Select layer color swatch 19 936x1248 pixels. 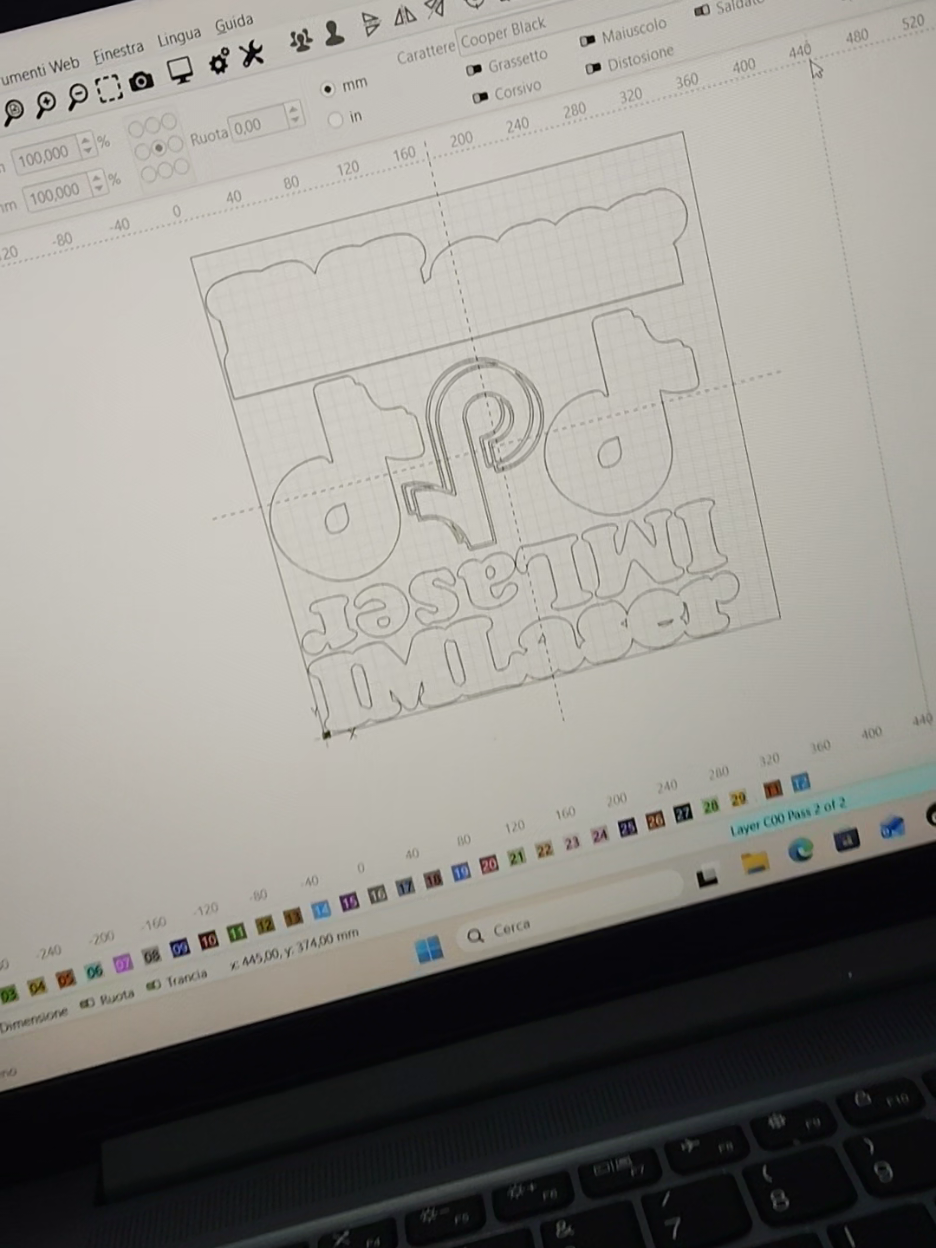coord(461,872)
